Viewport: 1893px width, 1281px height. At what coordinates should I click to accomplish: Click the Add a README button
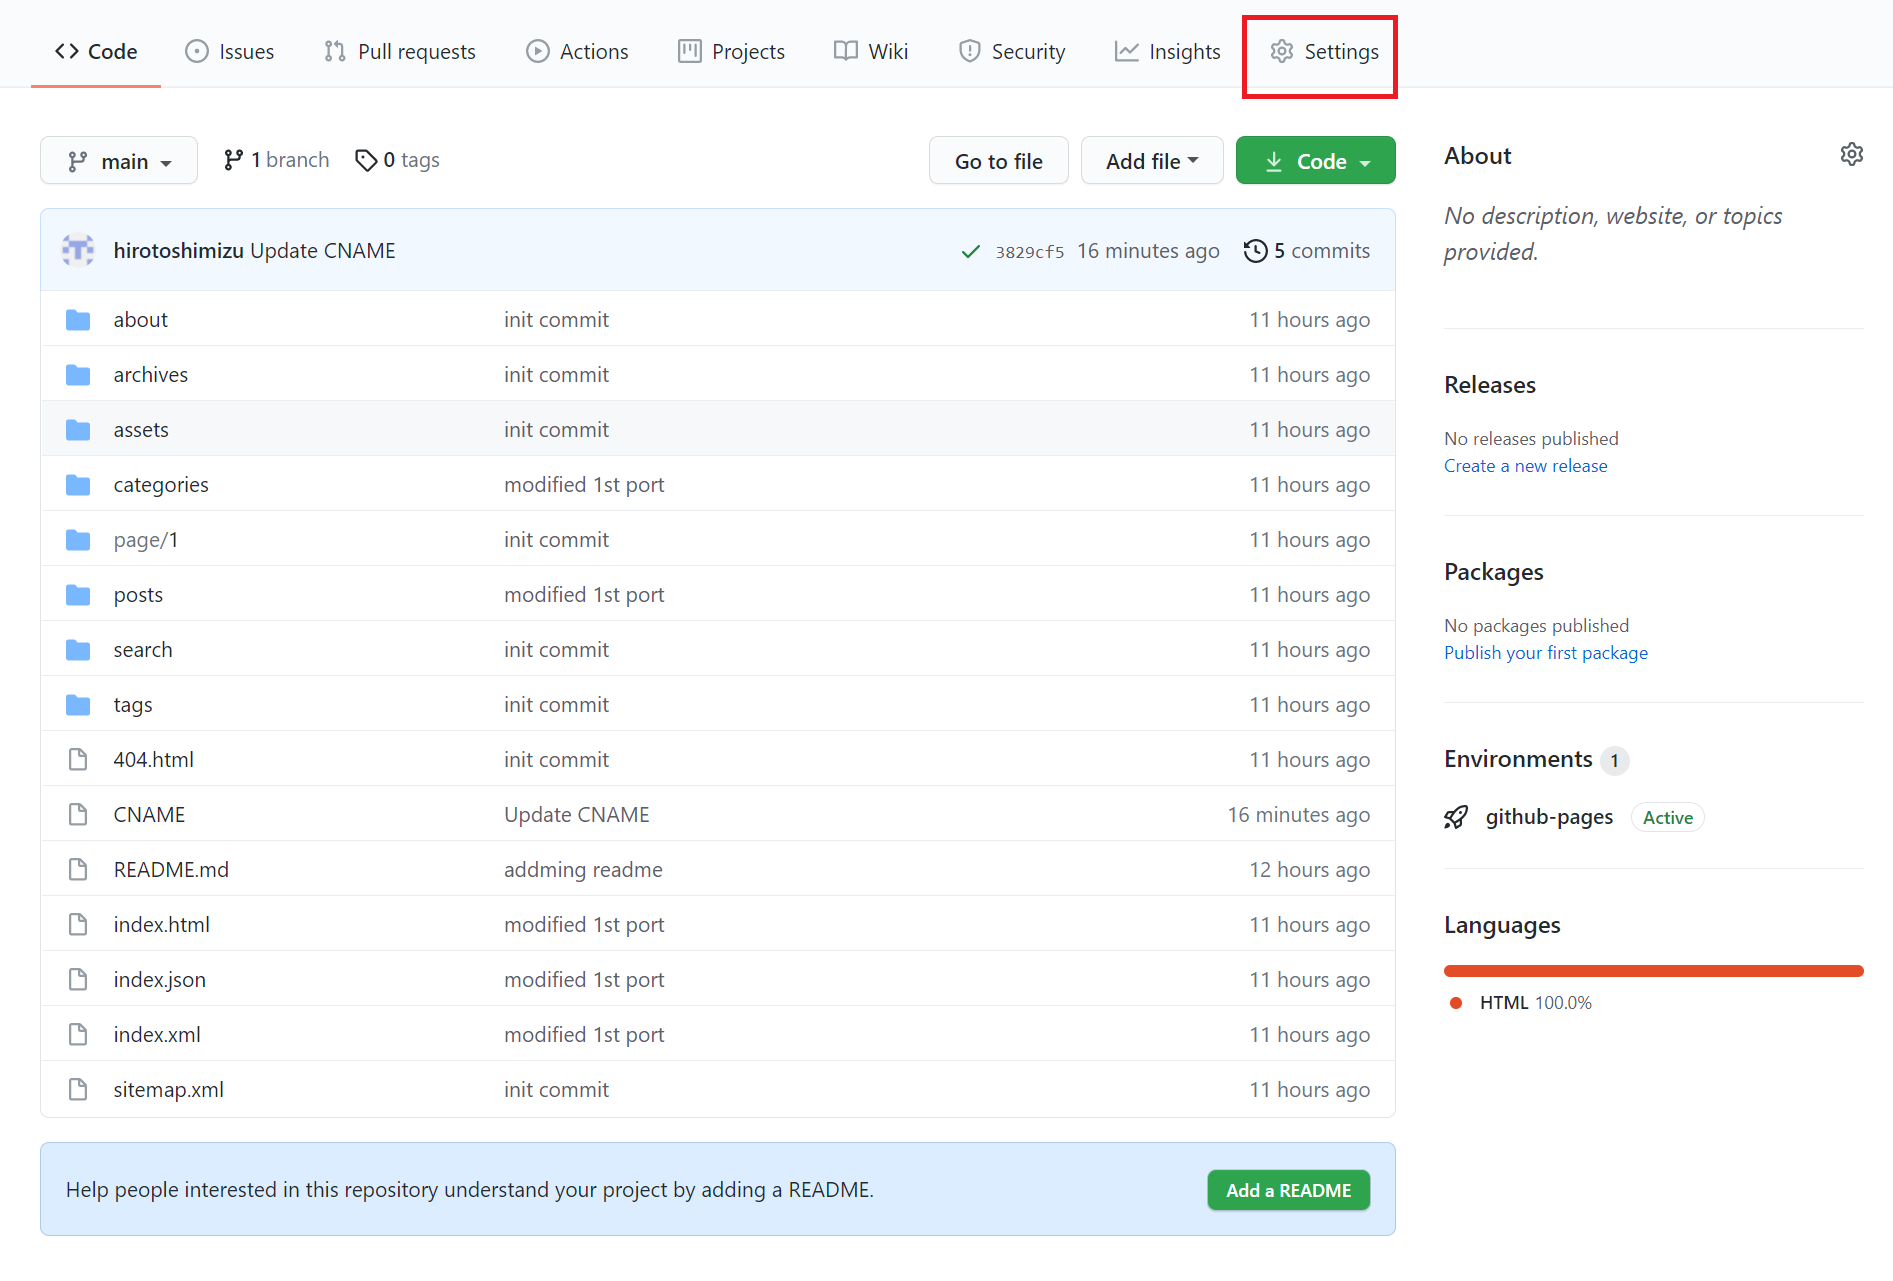1288,1190
